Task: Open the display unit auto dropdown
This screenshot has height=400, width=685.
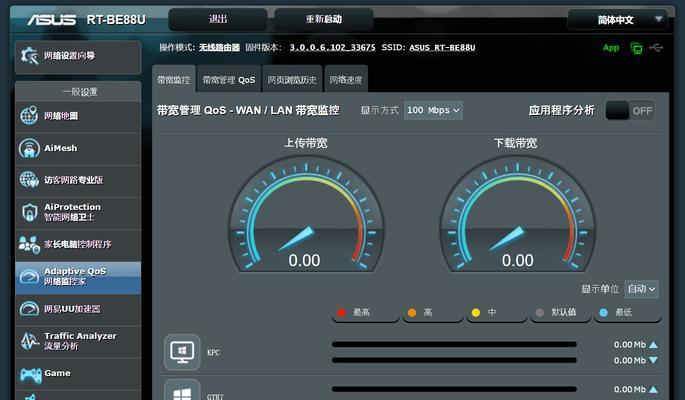Action: tap(641, 289)
